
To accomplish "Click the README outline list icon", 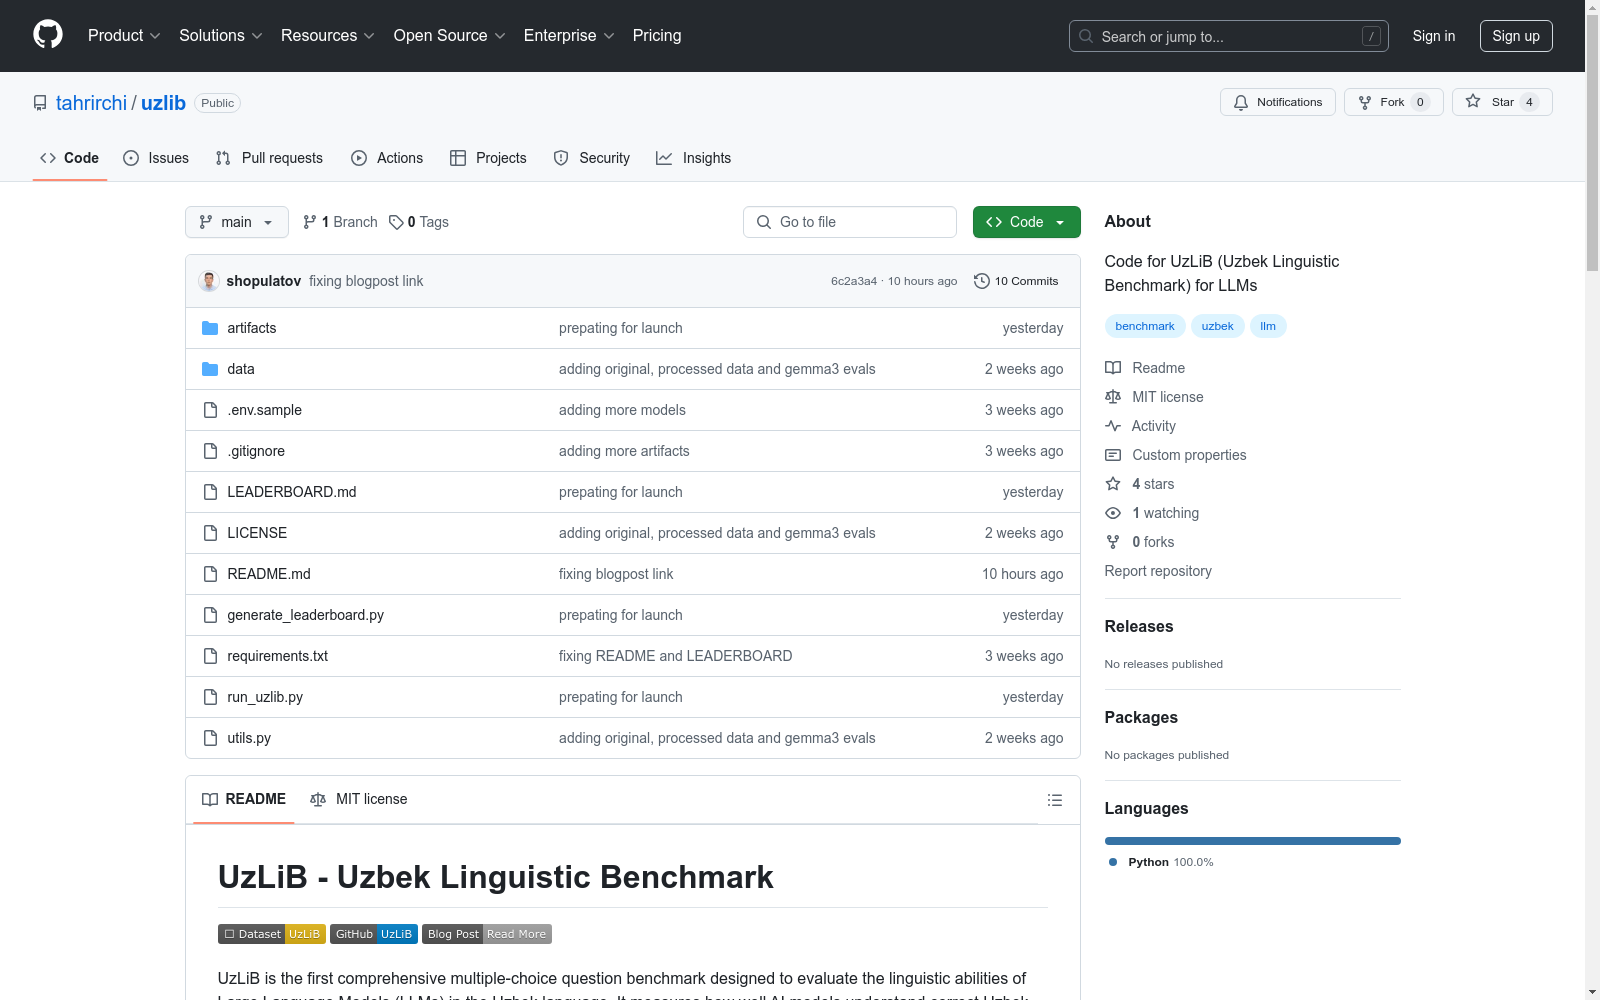I will coord(1054,800).
